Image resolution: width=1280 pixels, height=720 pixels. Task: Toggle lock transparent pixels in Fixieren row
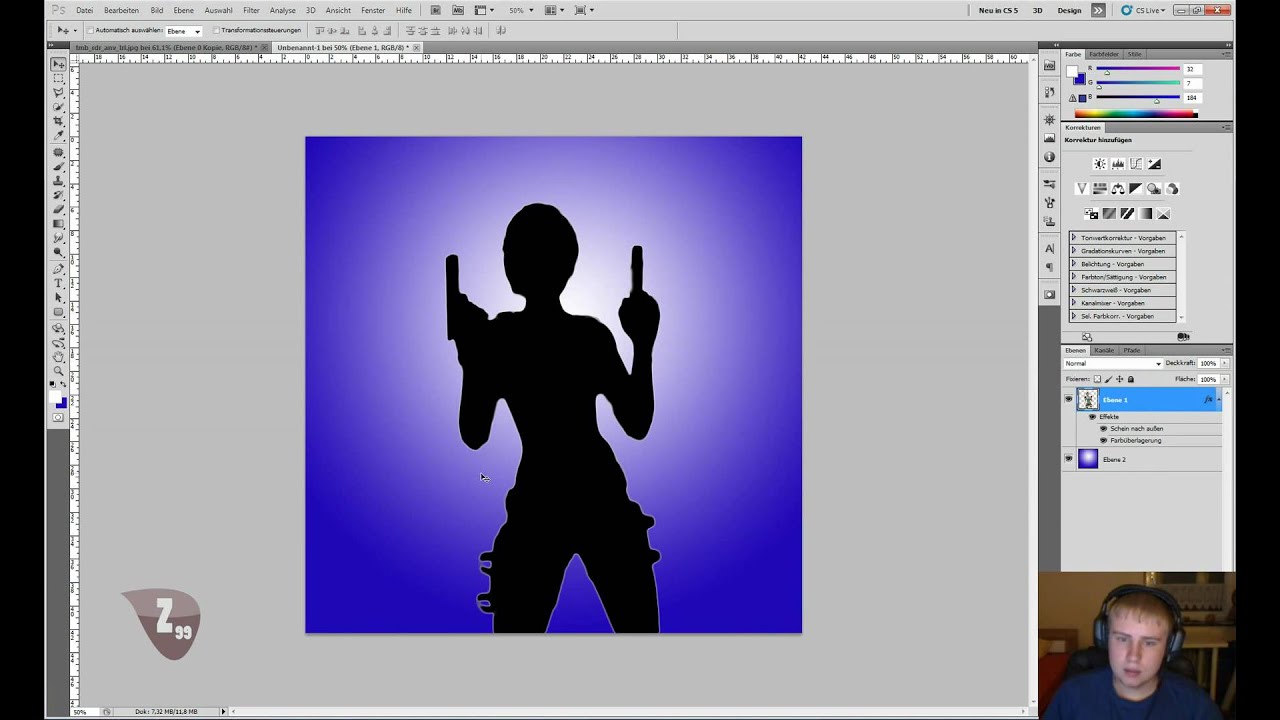pyautogui.click(x=1097, y=379)
